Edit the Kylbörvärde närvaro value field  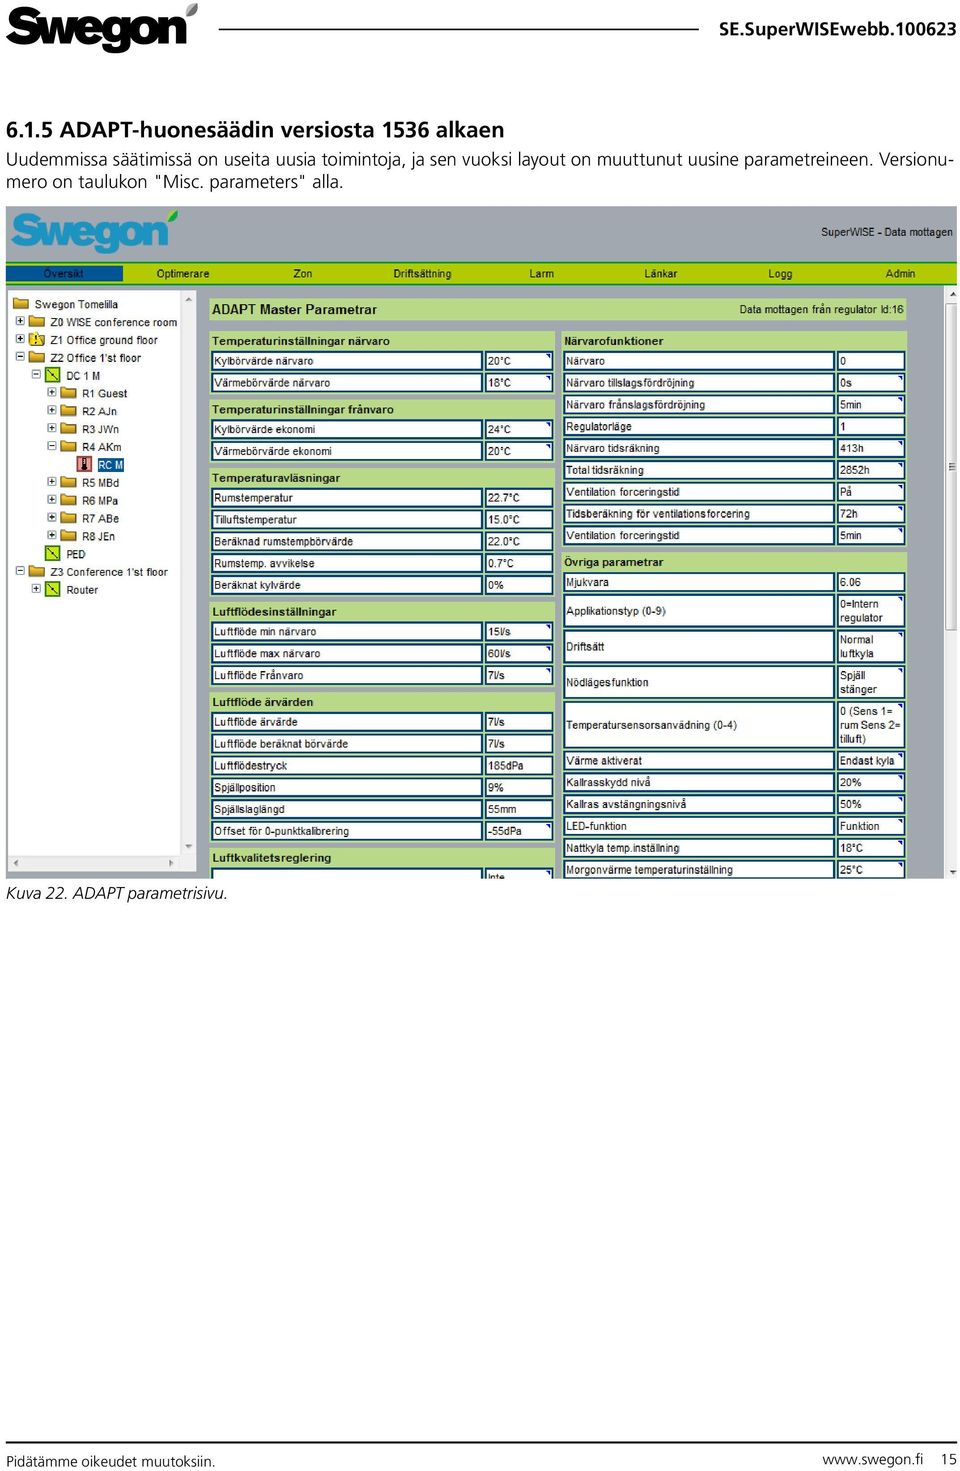click(519, 361)
